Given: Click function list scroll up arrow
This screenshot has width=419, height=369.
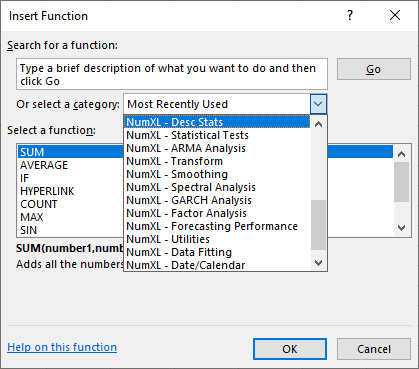Looking at the screenshot, I should pos(402,154).
